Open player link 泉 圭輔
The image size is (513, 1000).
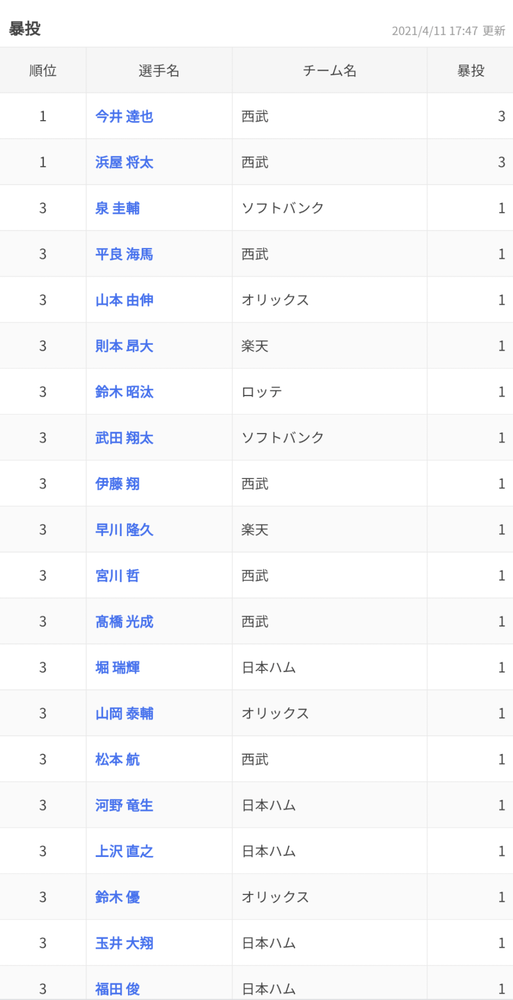pos(117,209)
